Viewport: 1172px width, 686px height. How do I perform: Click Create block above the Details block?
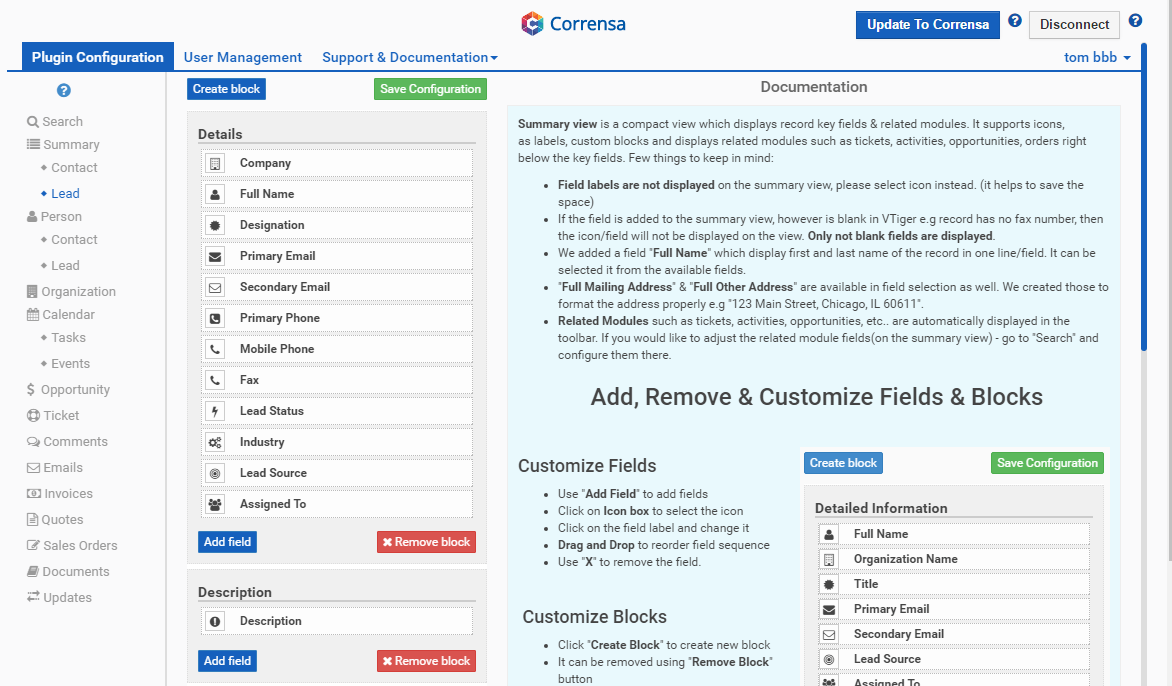click(x=226, y=89)
